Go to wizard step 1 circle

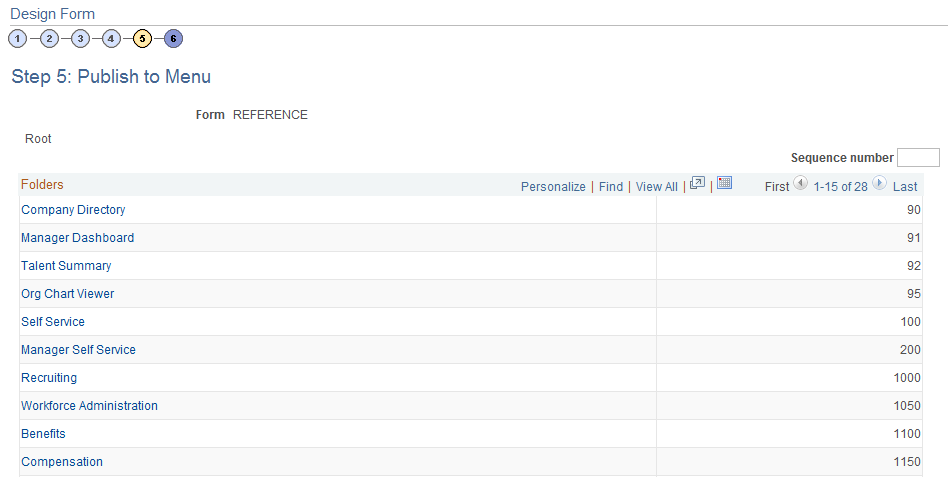[18, 39]
